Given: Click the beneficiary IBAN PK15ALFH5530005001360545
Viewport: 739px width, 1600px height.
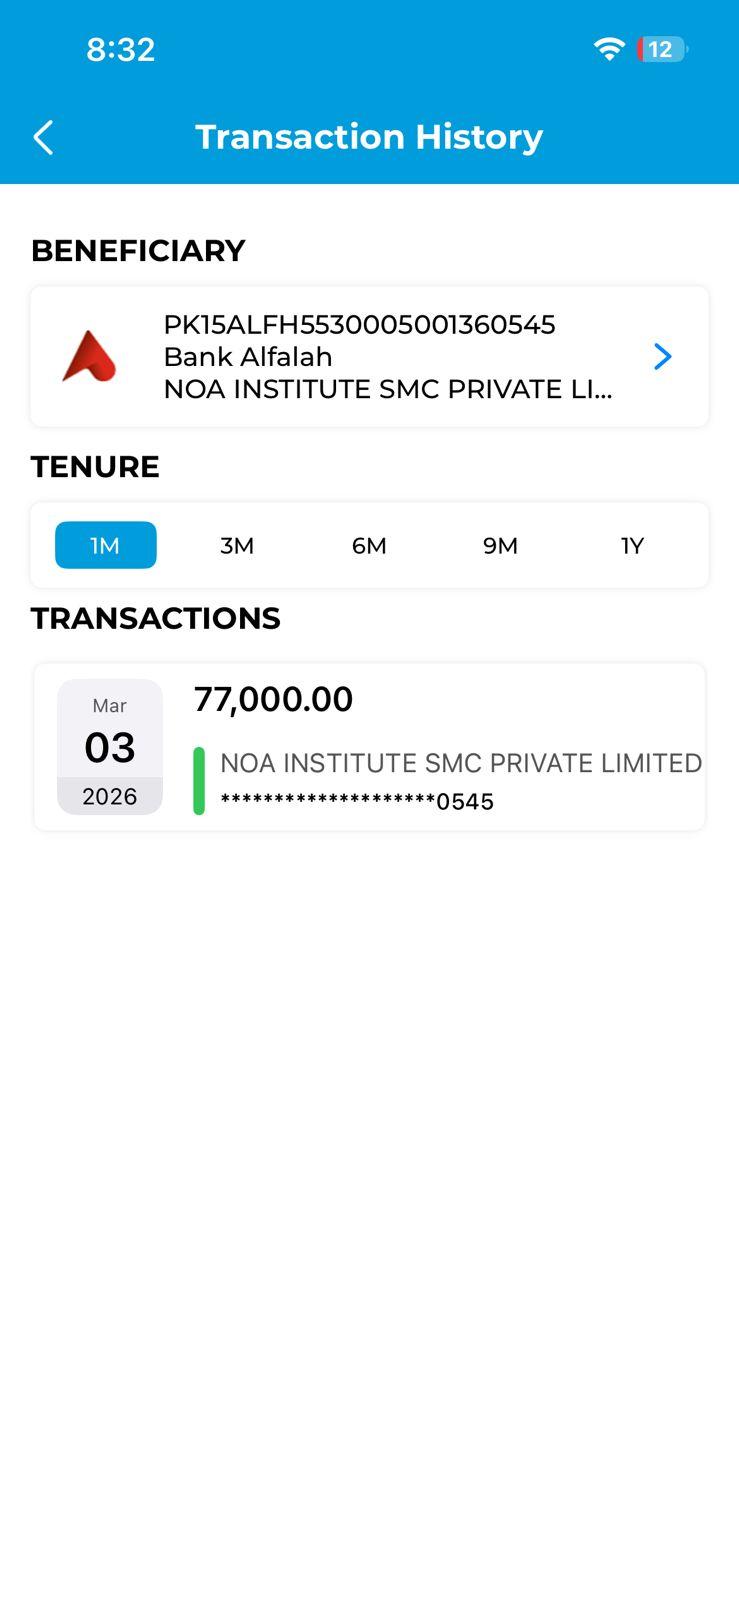Looking at the screenshot, I should [359, 325].
